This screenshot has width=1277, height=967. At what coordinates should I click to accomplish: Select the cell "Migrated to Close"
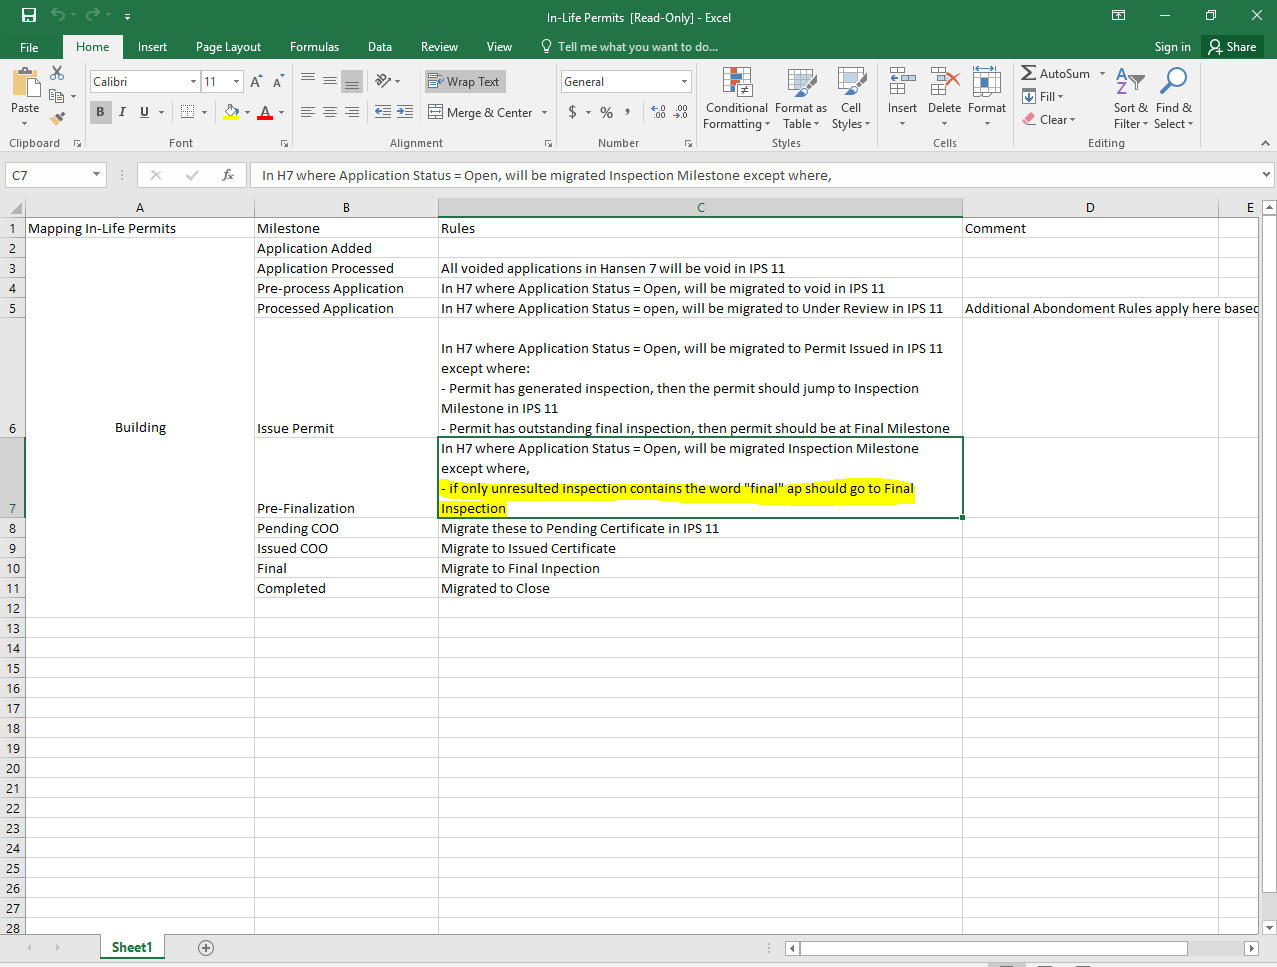(x=700, y=588)
